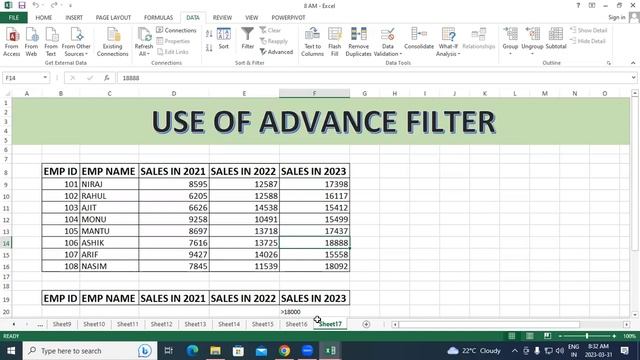
Task: Open From Other Sources dropdown
Action: [x=76, y=42]
